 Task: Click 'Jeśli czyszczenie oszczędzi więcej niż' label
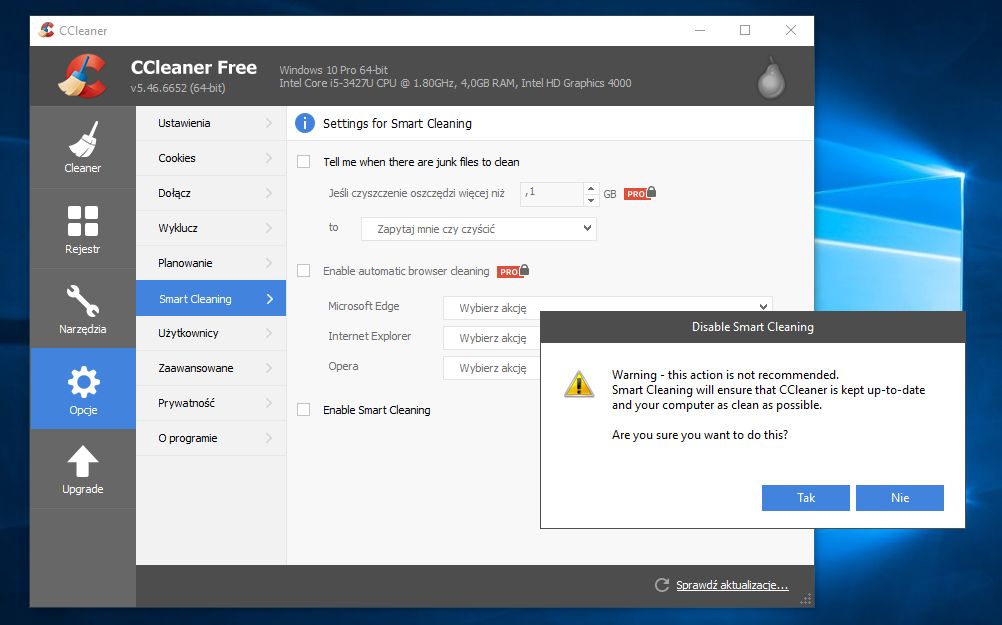pos(417,193)
